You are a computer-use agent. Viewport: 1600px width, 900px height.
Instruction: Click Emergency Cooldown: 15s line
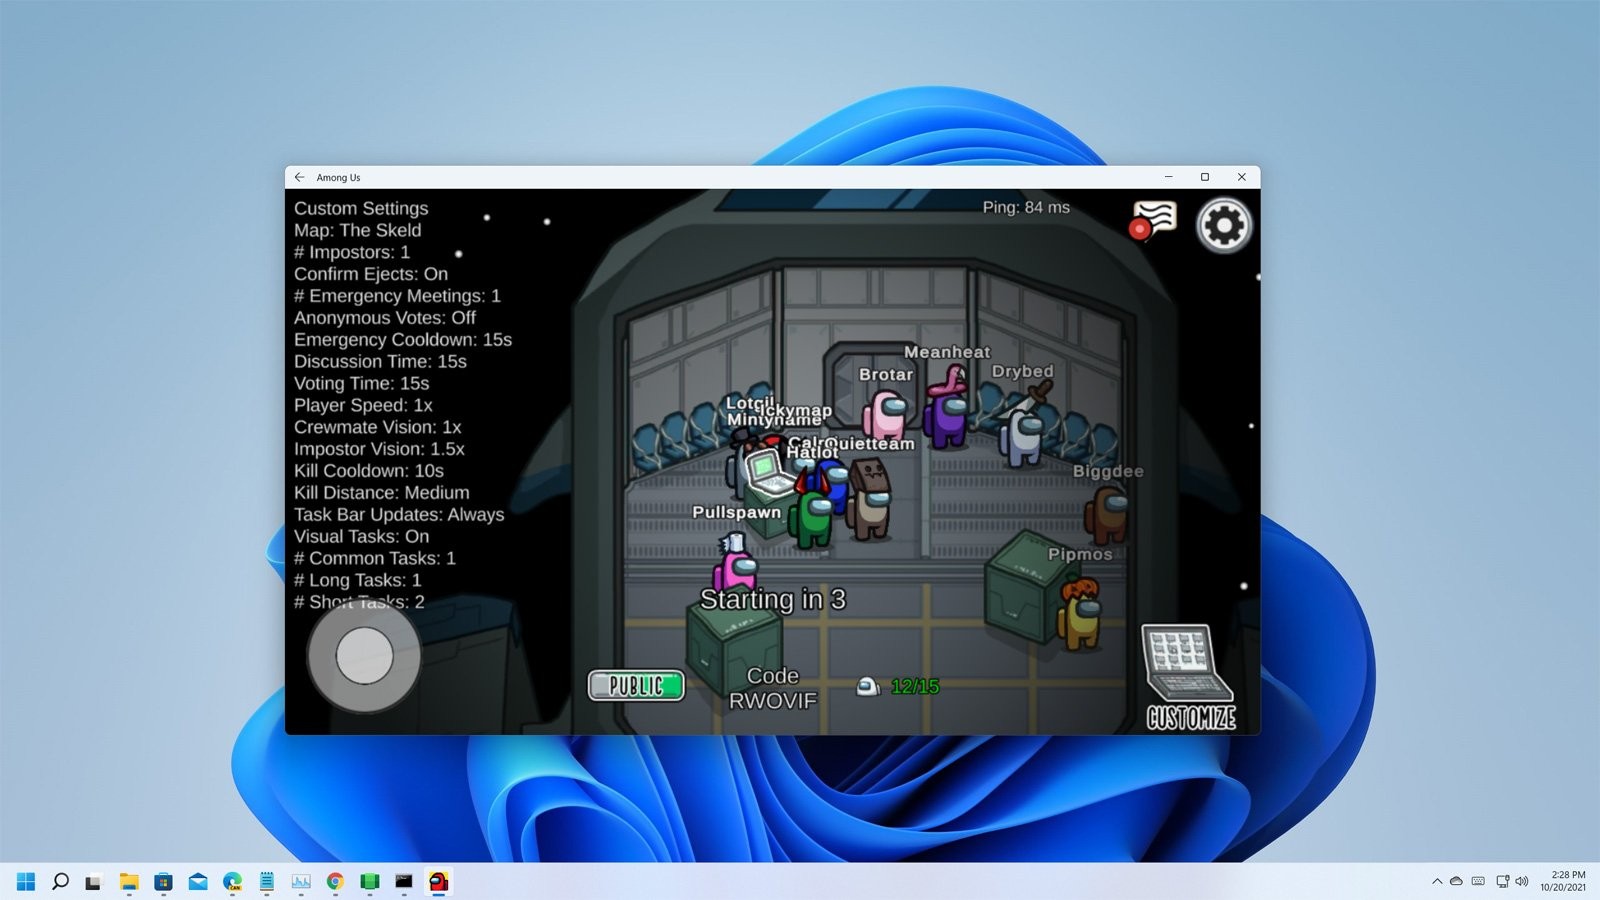(403, 340)
